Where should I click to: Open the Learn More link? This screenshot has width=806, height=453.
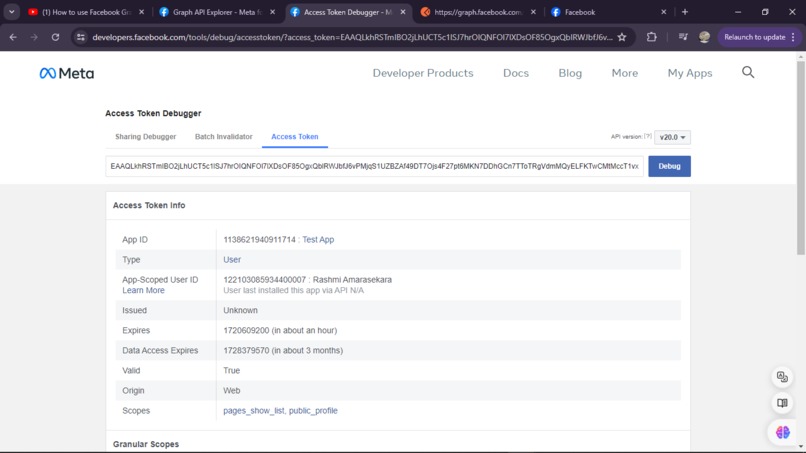tap(143, 291)
